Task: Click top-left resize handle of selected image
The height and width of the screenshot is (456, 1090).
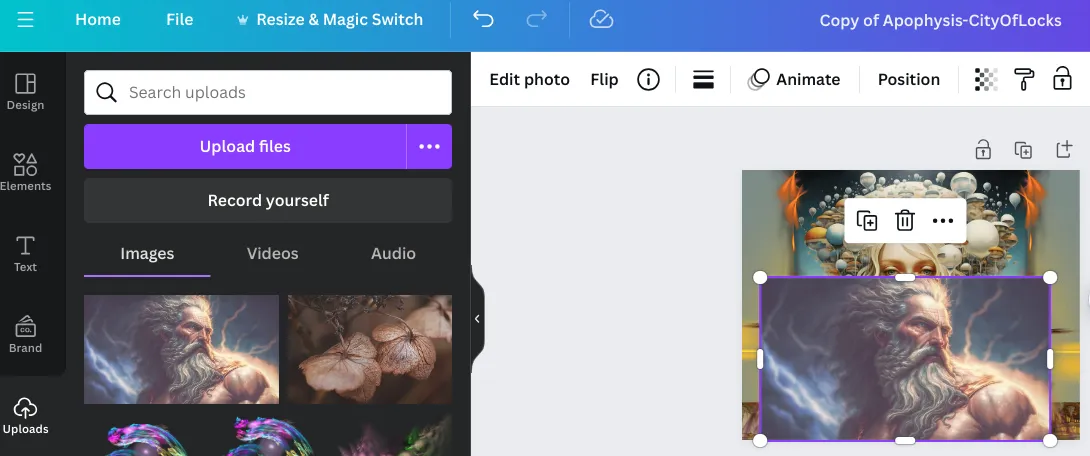Action: tap(760, 277)
